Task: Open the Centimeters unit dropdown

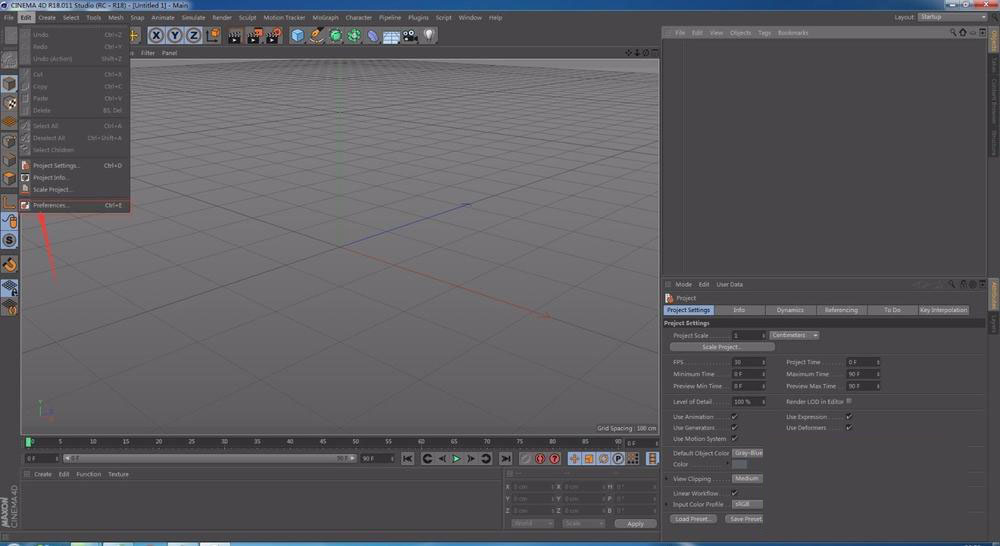Action: coord(794,335)
